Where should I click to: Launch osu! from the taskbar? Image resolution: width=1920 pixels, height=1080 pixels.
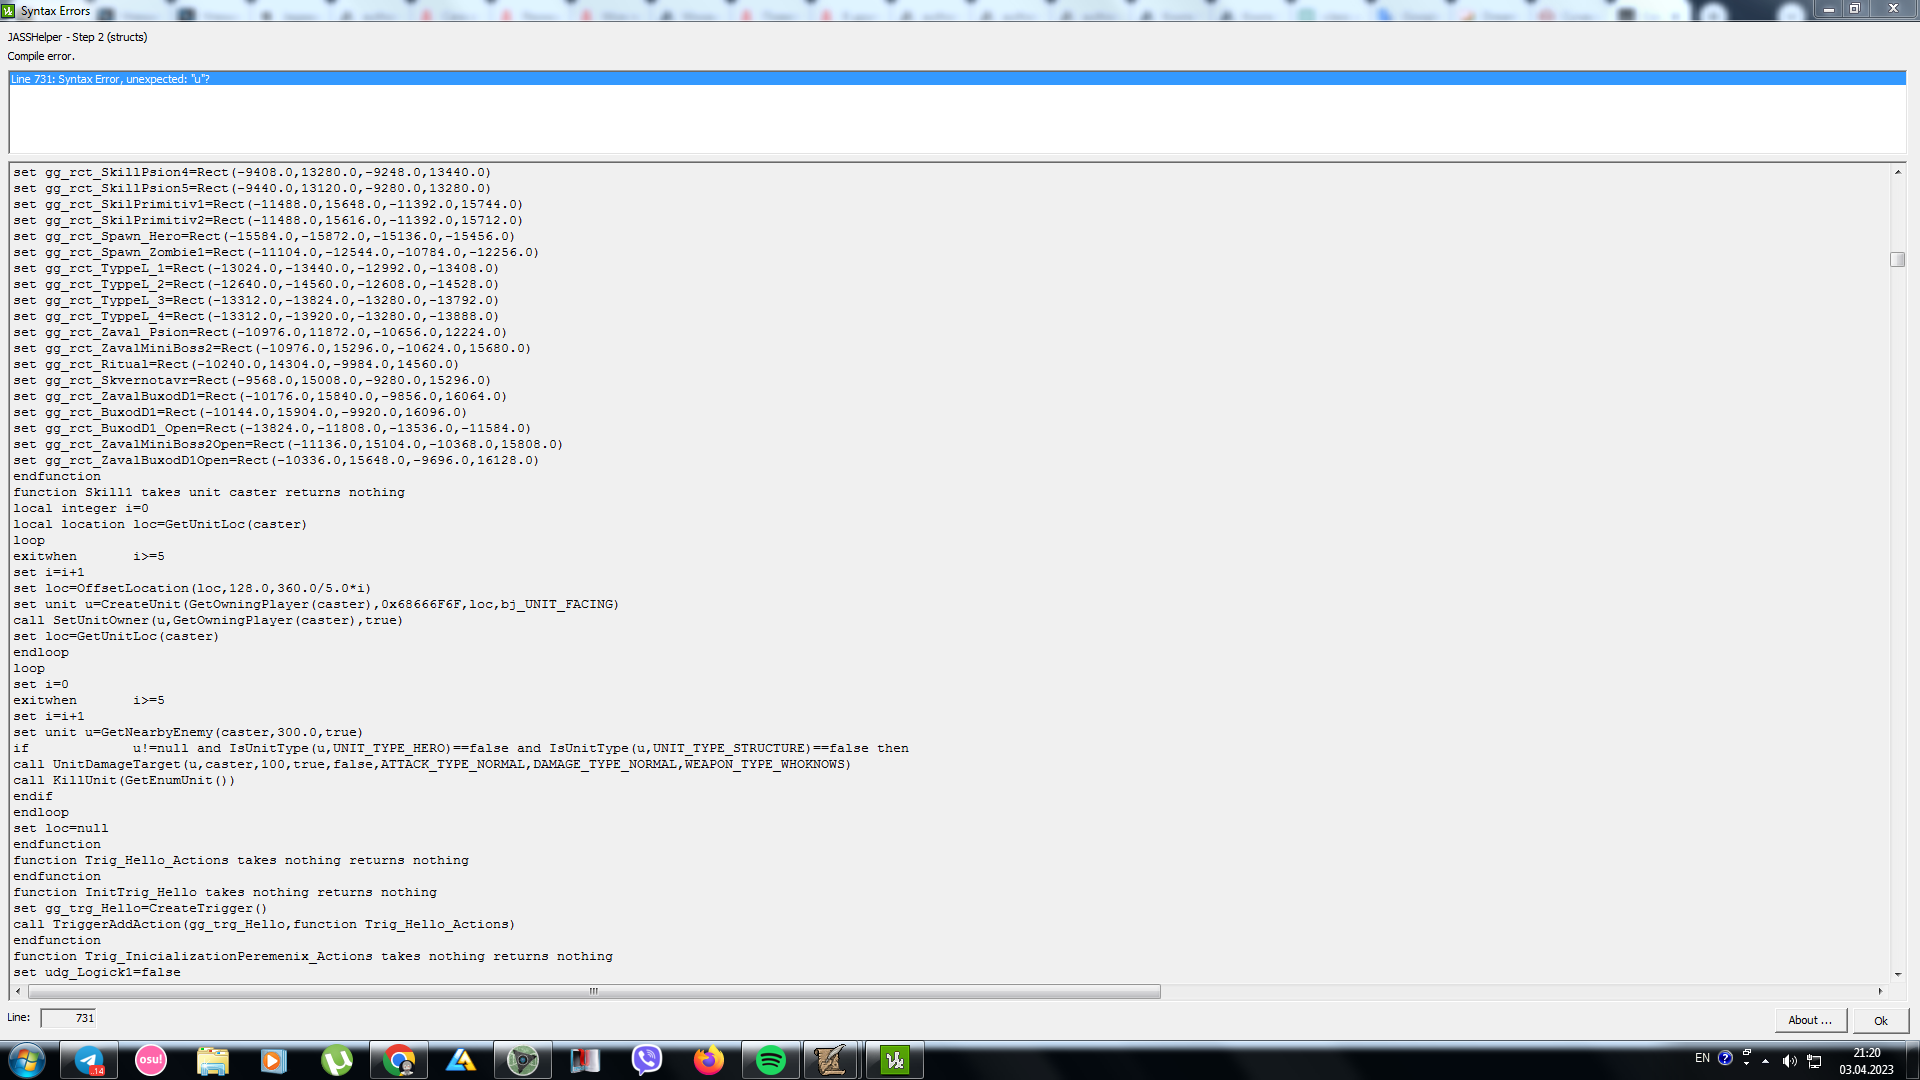[x=151, y=1060]
